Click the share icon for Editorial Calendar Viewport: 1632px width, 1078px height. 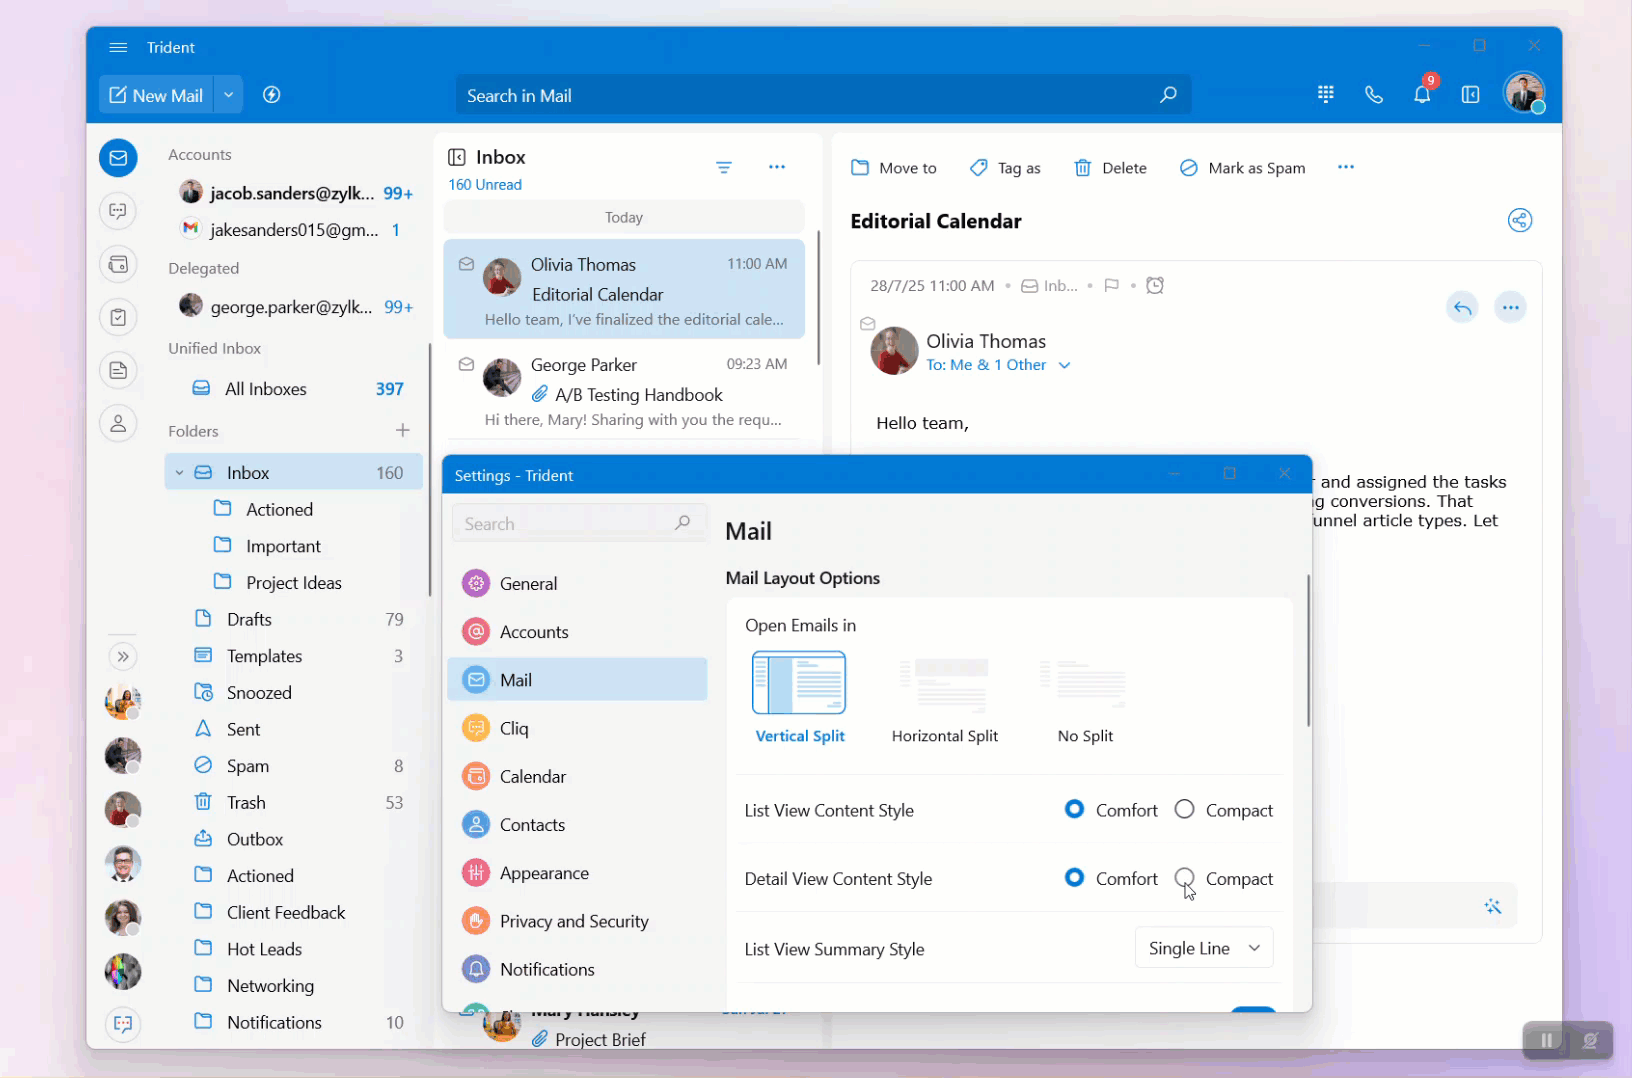(1520, 220)
